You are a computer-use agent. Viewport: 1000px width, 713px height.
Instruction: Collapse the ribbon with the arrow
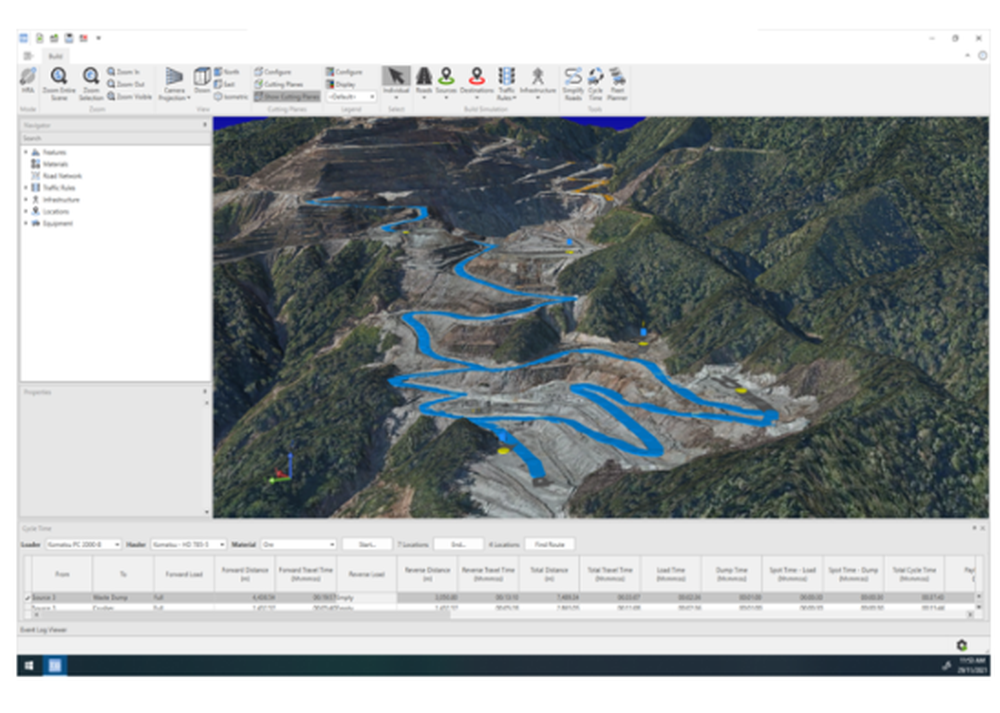[x=967, y=55]
